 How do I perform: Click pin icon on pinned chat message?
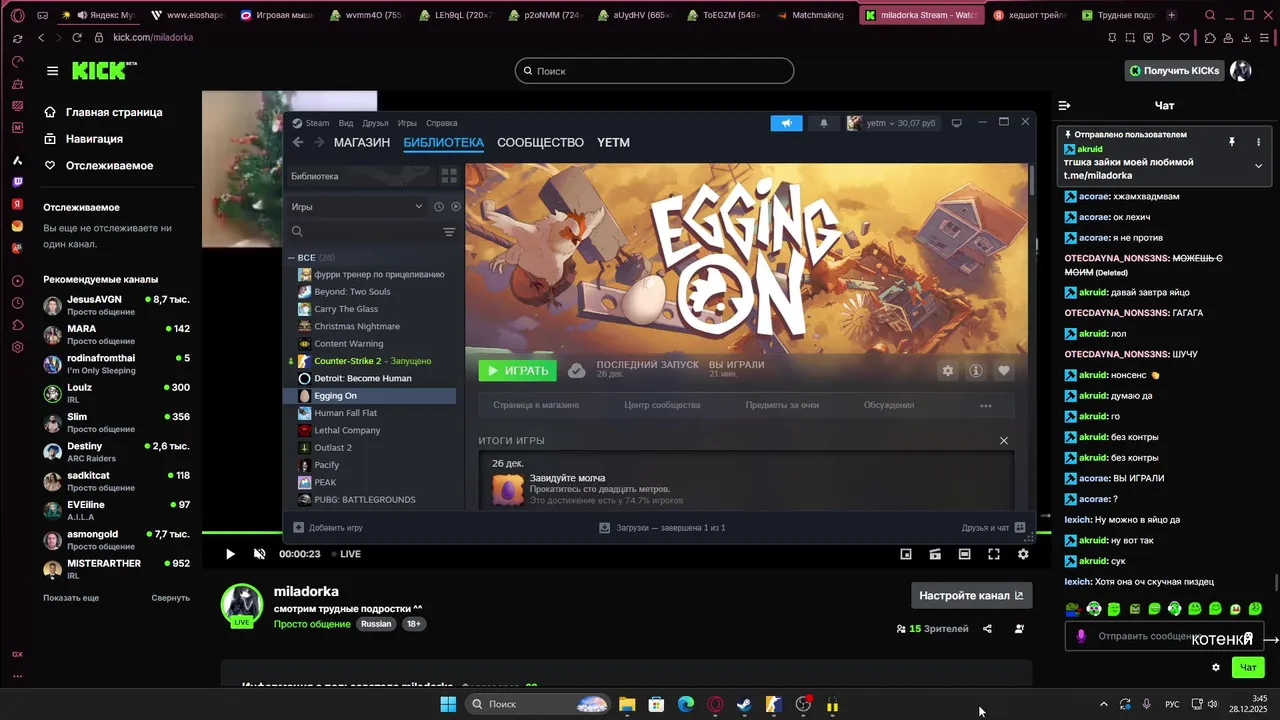click(1232, 142)
